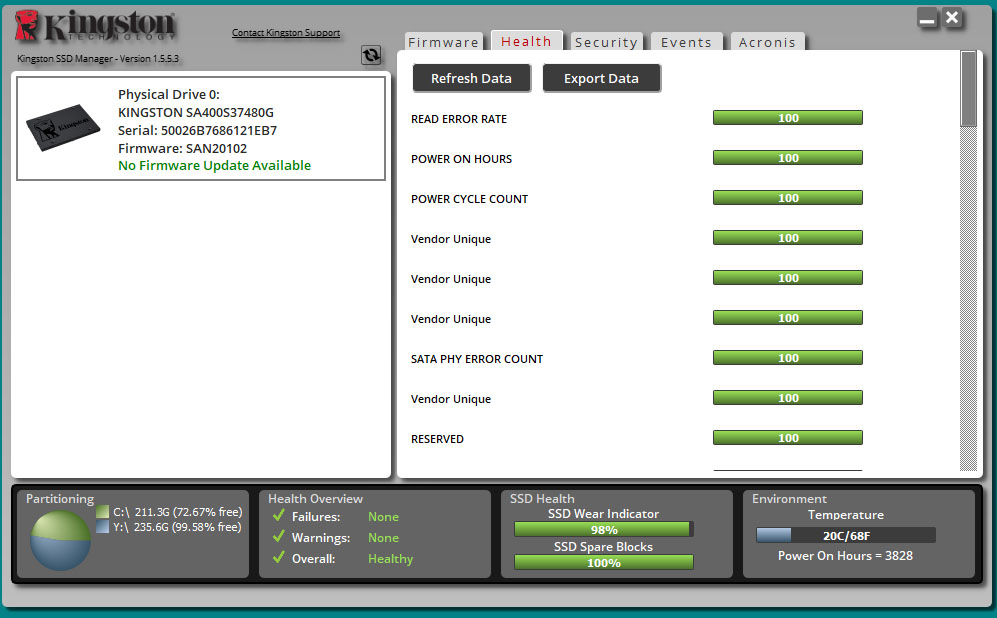Click the 'SATA PHY ERROR COUNT' label
Image resolution: width=997 pixels, height=618 pixels.
[x=477, y=359]
